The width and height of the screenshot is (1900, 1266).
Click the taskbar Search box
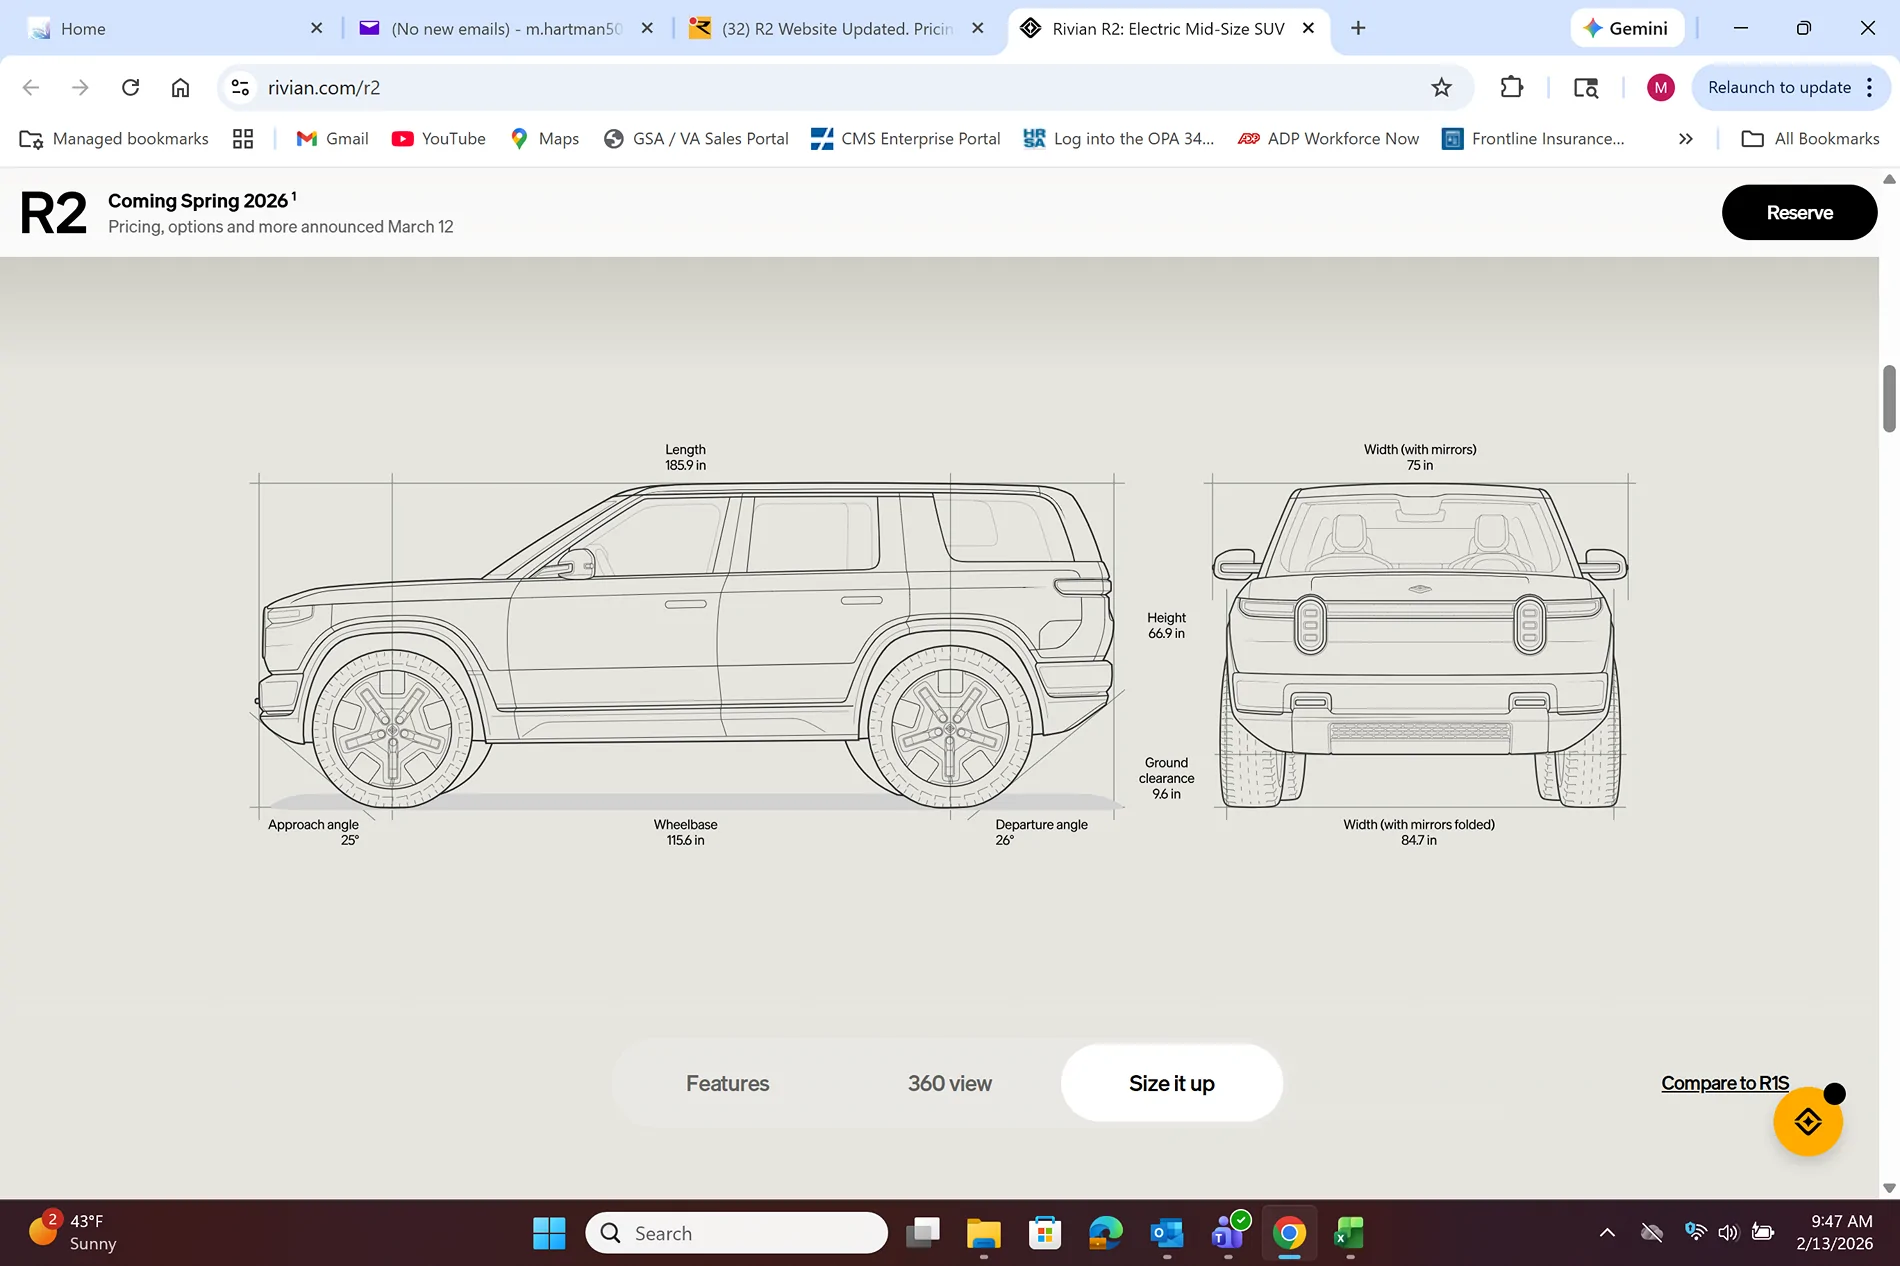[737, 1233]
